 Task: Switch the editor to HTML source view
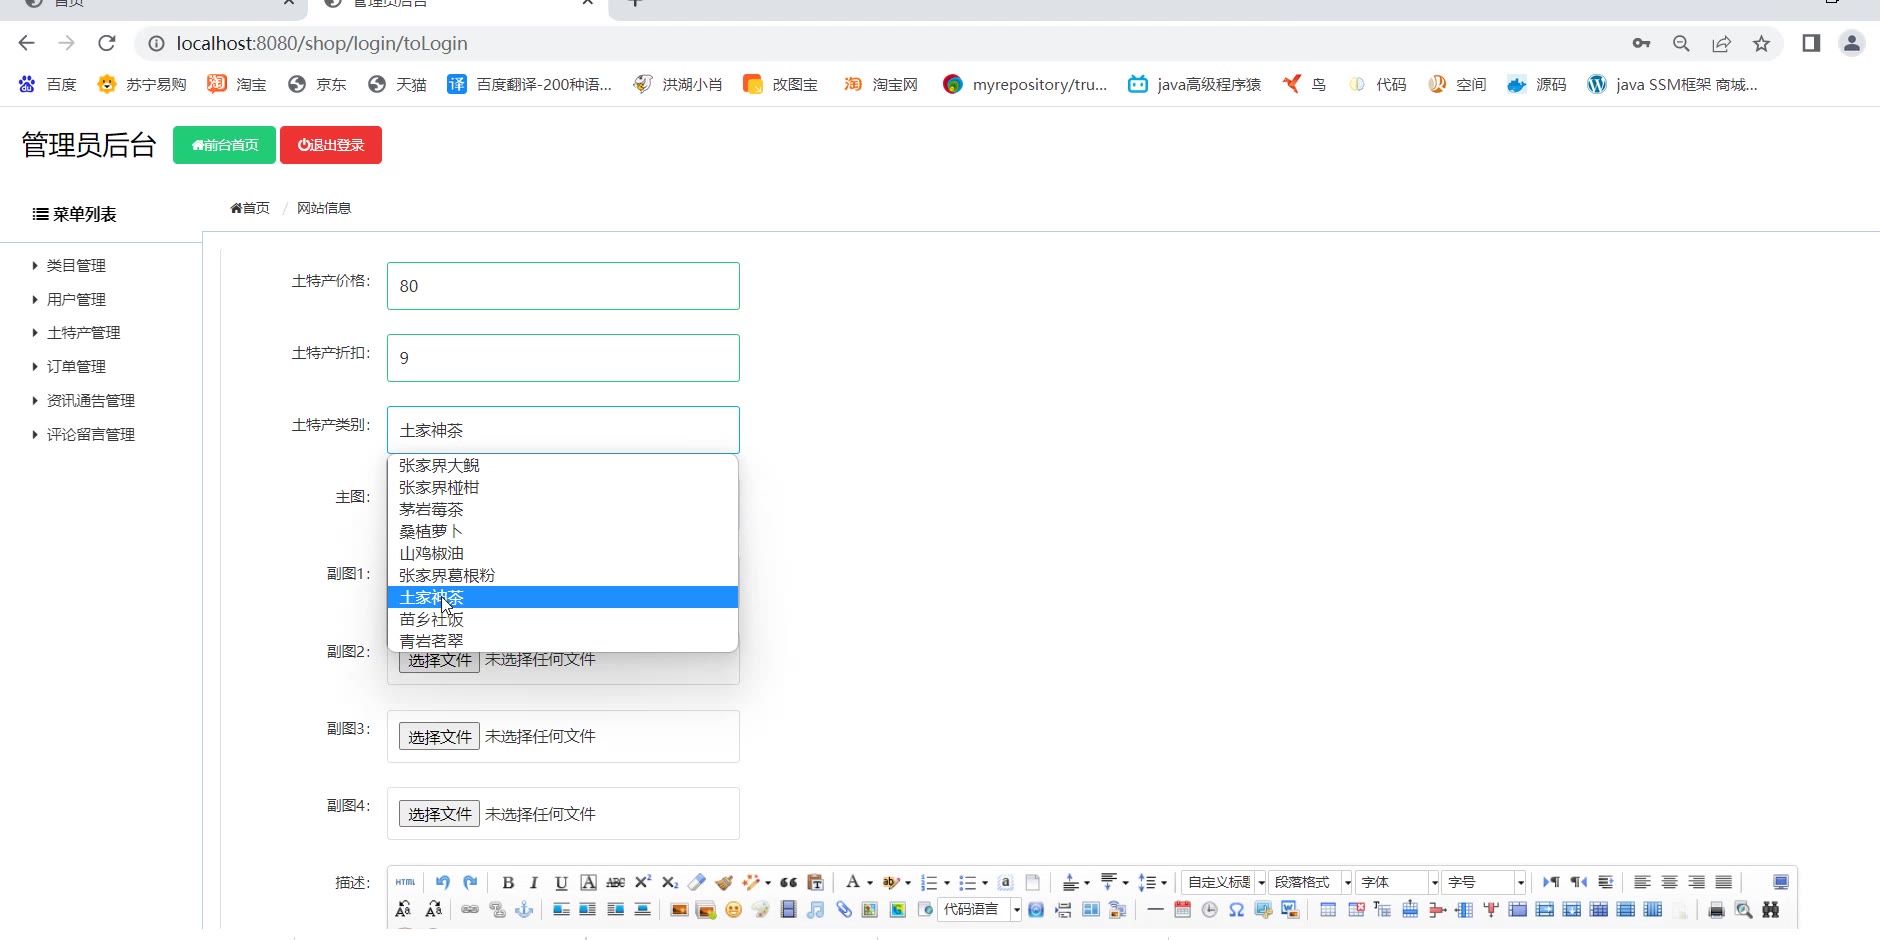(405, 882)
